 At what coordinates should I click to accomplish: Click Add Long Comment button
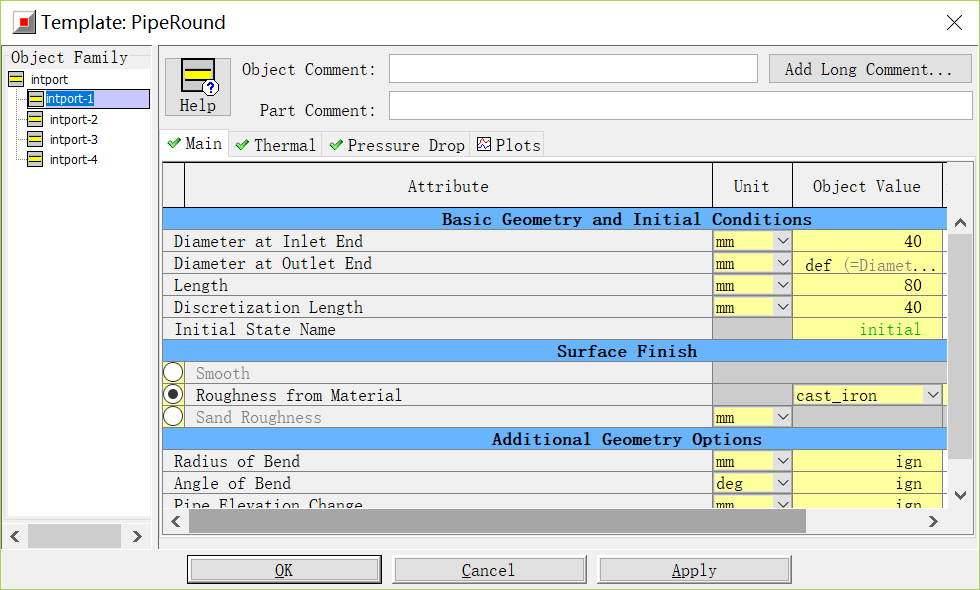pos(871,69)
